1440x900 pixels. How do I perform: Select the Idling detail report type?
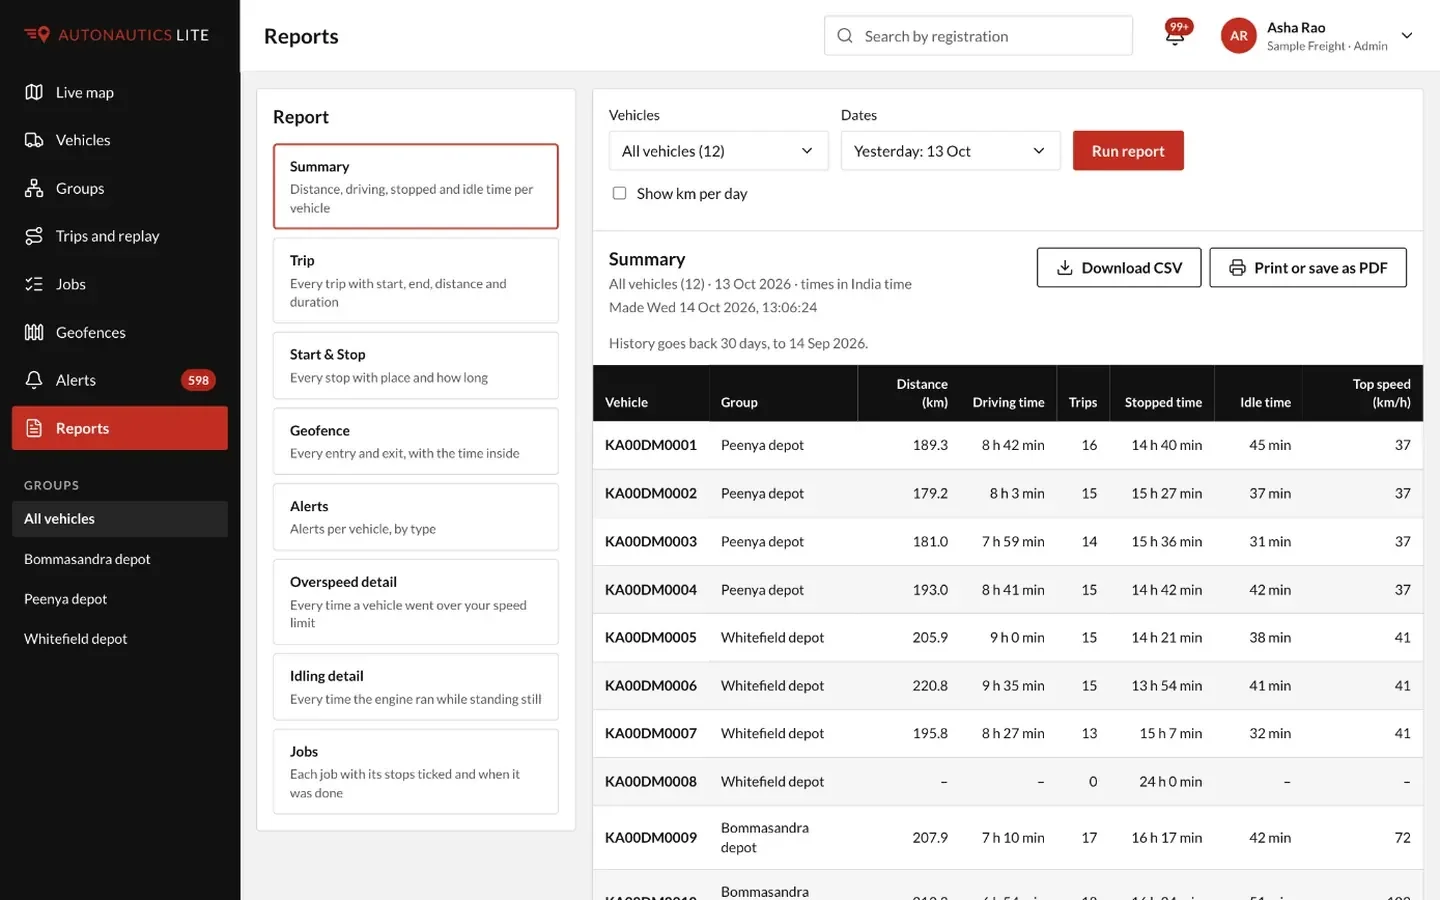pyautogui.click(x=416, y=687)
